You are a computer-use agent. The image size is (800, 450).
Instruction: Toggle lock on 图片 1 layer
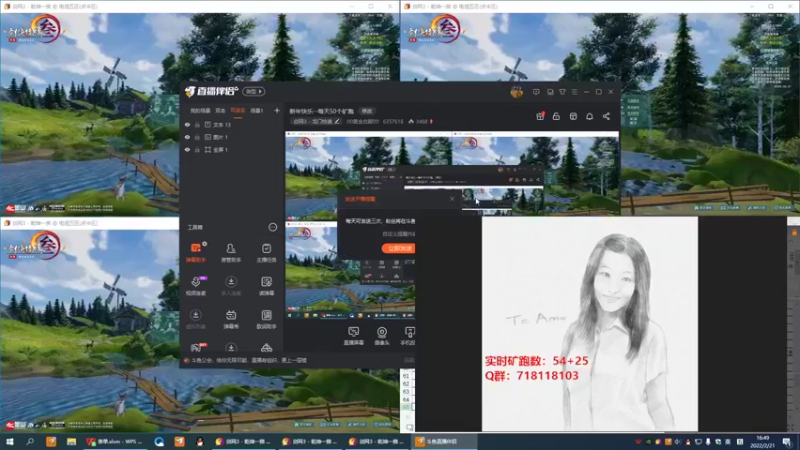pyautogui.click(x=197, y=137)
